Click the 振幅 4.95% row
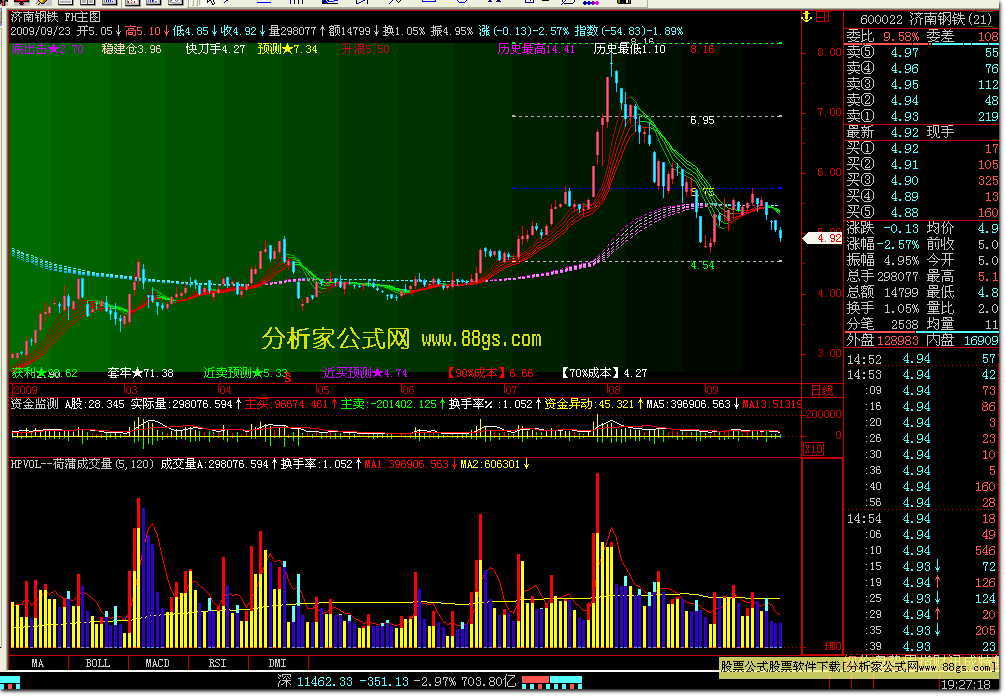Image resolution: width=1006 pixels, height=696 pixels. pos(883,260)
